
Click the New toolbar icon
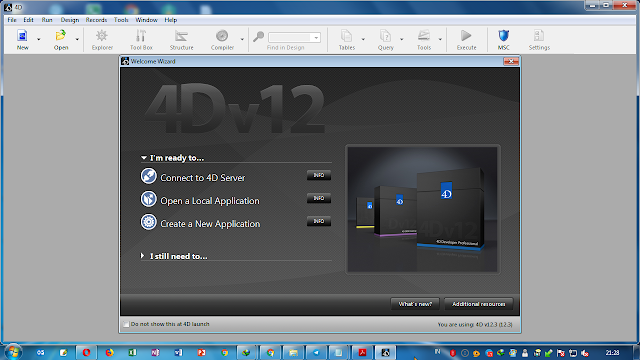tap(22, 36)
